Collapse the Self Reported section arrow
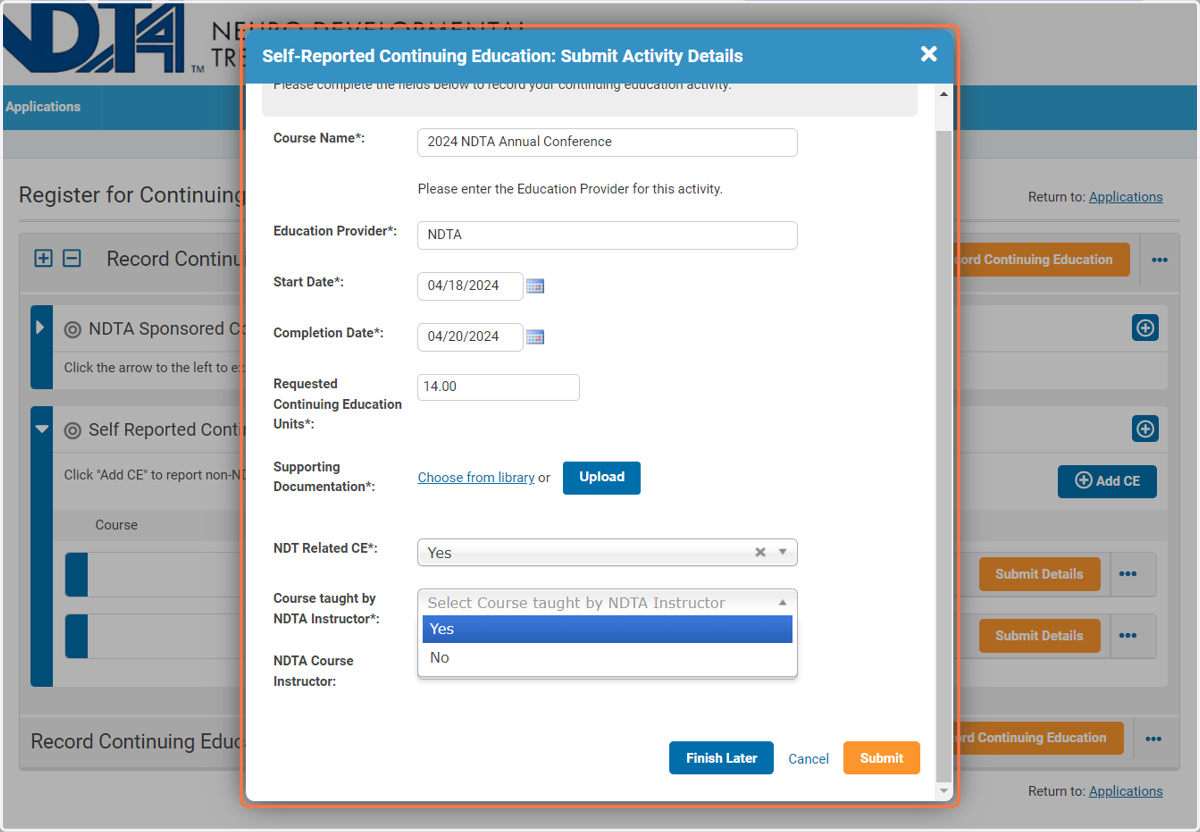Screen dimensions: 1200x832 41,429
